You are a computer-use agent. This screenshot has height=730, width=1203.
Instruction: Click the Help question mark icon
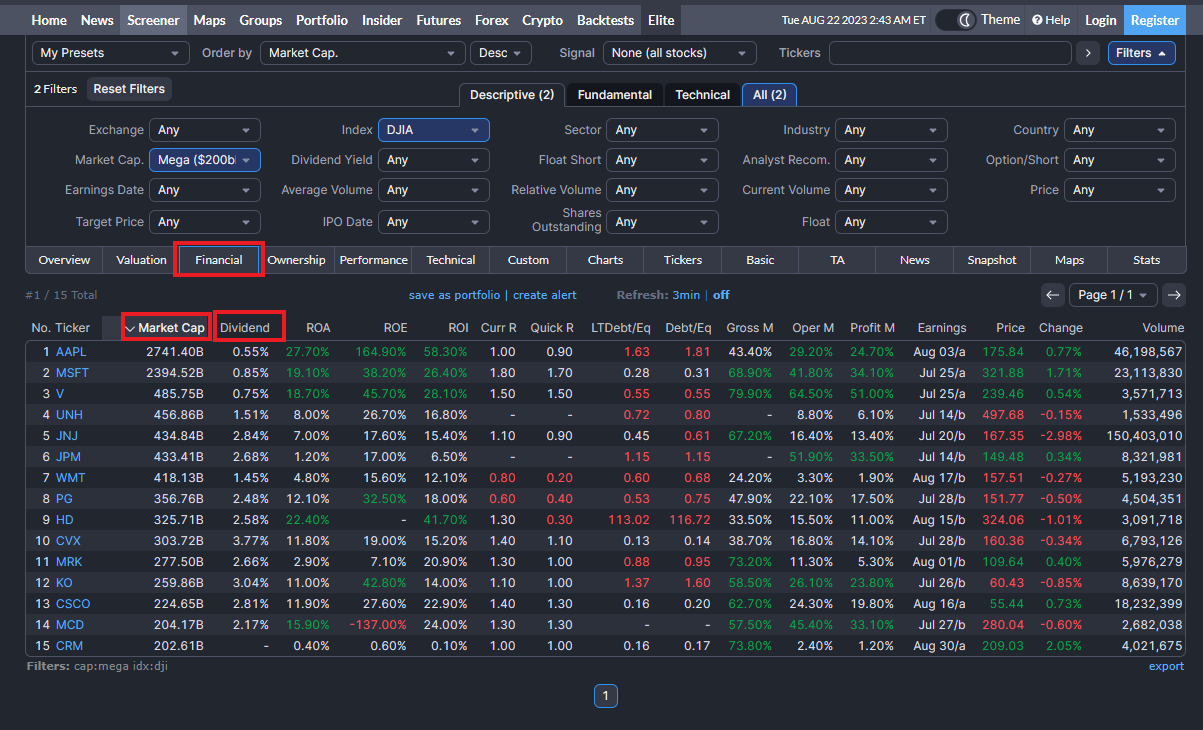[x=1037, y=20]
